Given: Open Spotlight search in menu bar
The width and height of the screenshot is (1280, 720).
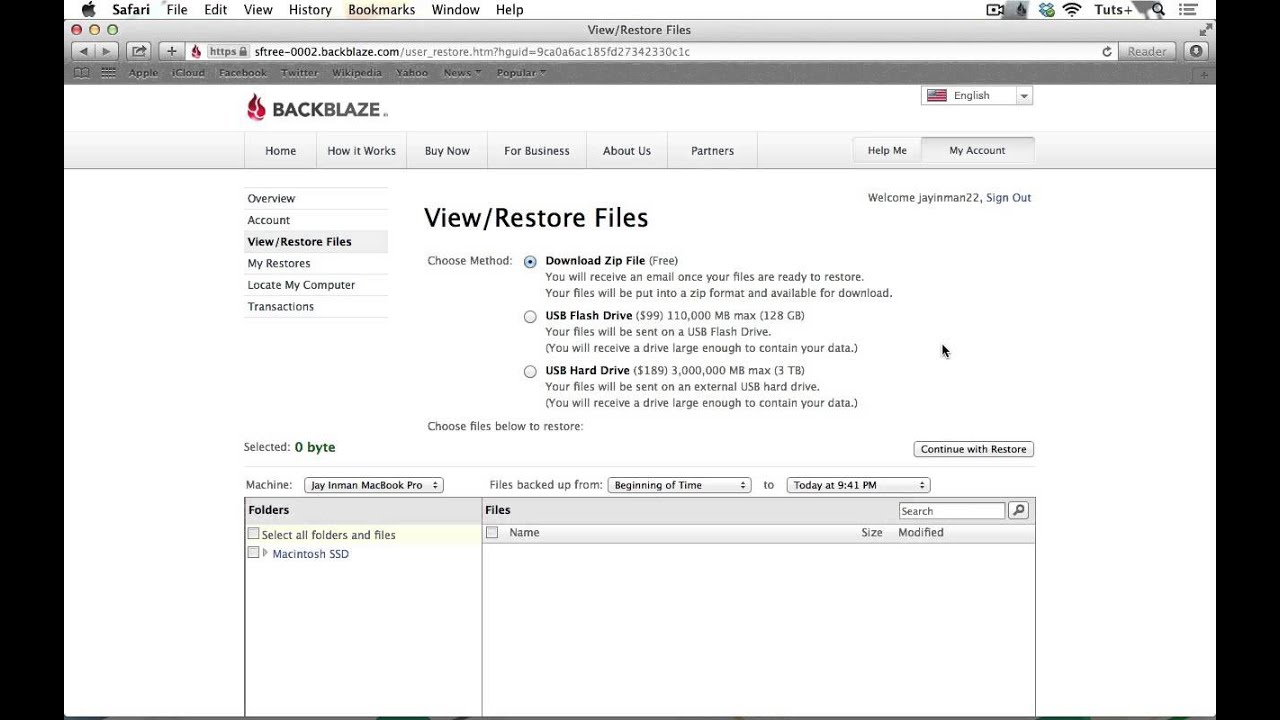Looking at the screenshot, I should pyautogui.click(x=1158, y=9).
